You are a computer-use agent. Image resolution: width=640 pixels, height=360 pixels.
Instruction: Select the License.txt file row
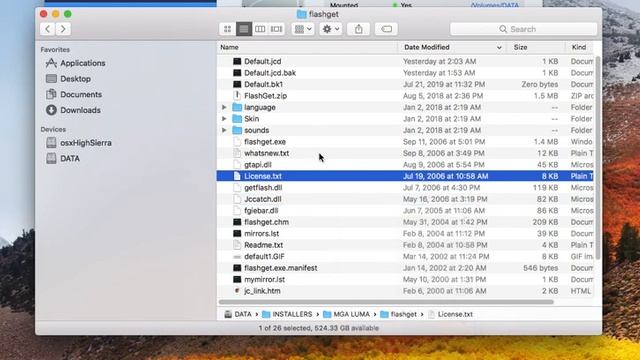pyautogui.click(x=405, y=176)
